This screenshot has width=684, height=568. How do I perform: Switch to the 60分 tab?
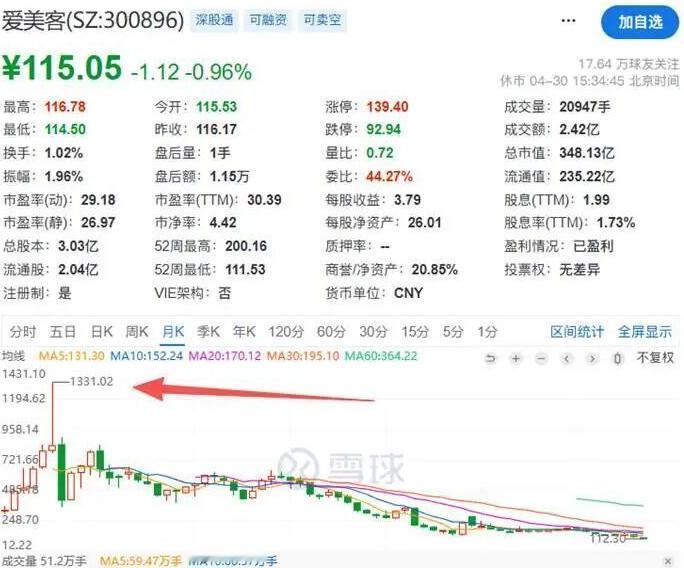(331, 332)
